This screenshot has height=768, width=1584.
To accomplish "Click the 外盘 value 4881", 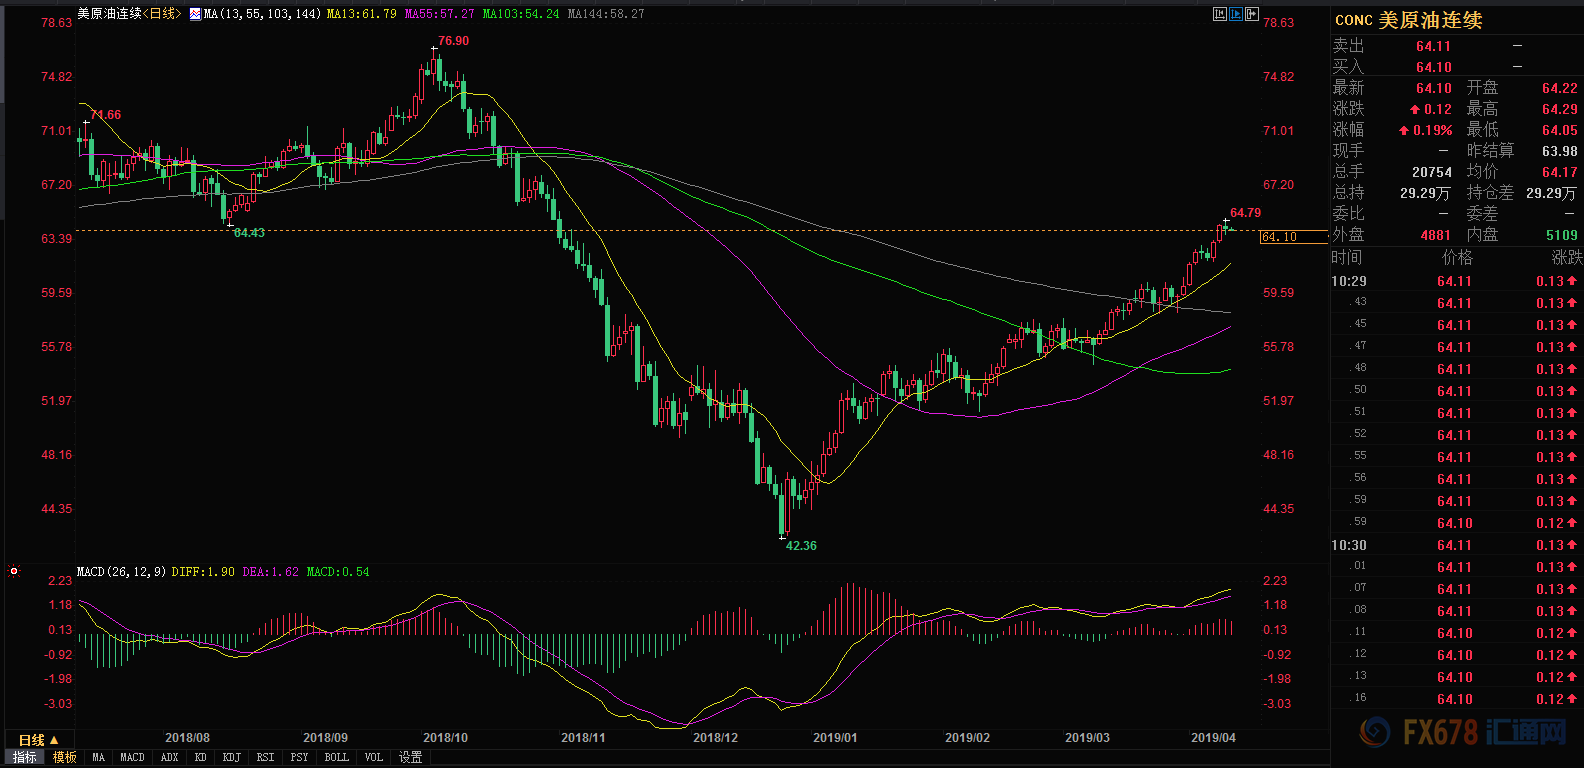I will pos(1436,235).
